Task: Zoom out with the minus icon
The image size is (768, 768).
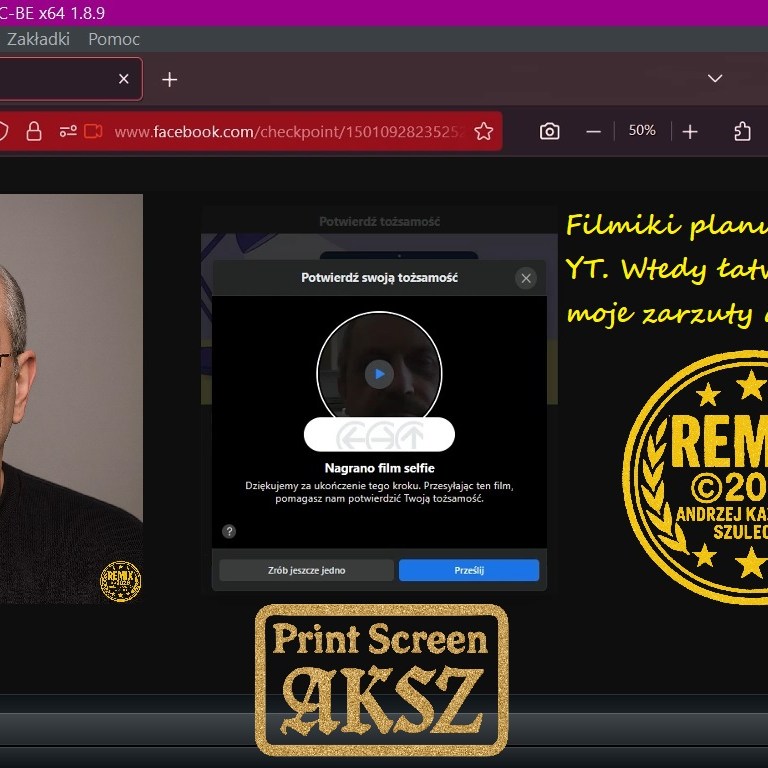Action: tap(594, 132)
